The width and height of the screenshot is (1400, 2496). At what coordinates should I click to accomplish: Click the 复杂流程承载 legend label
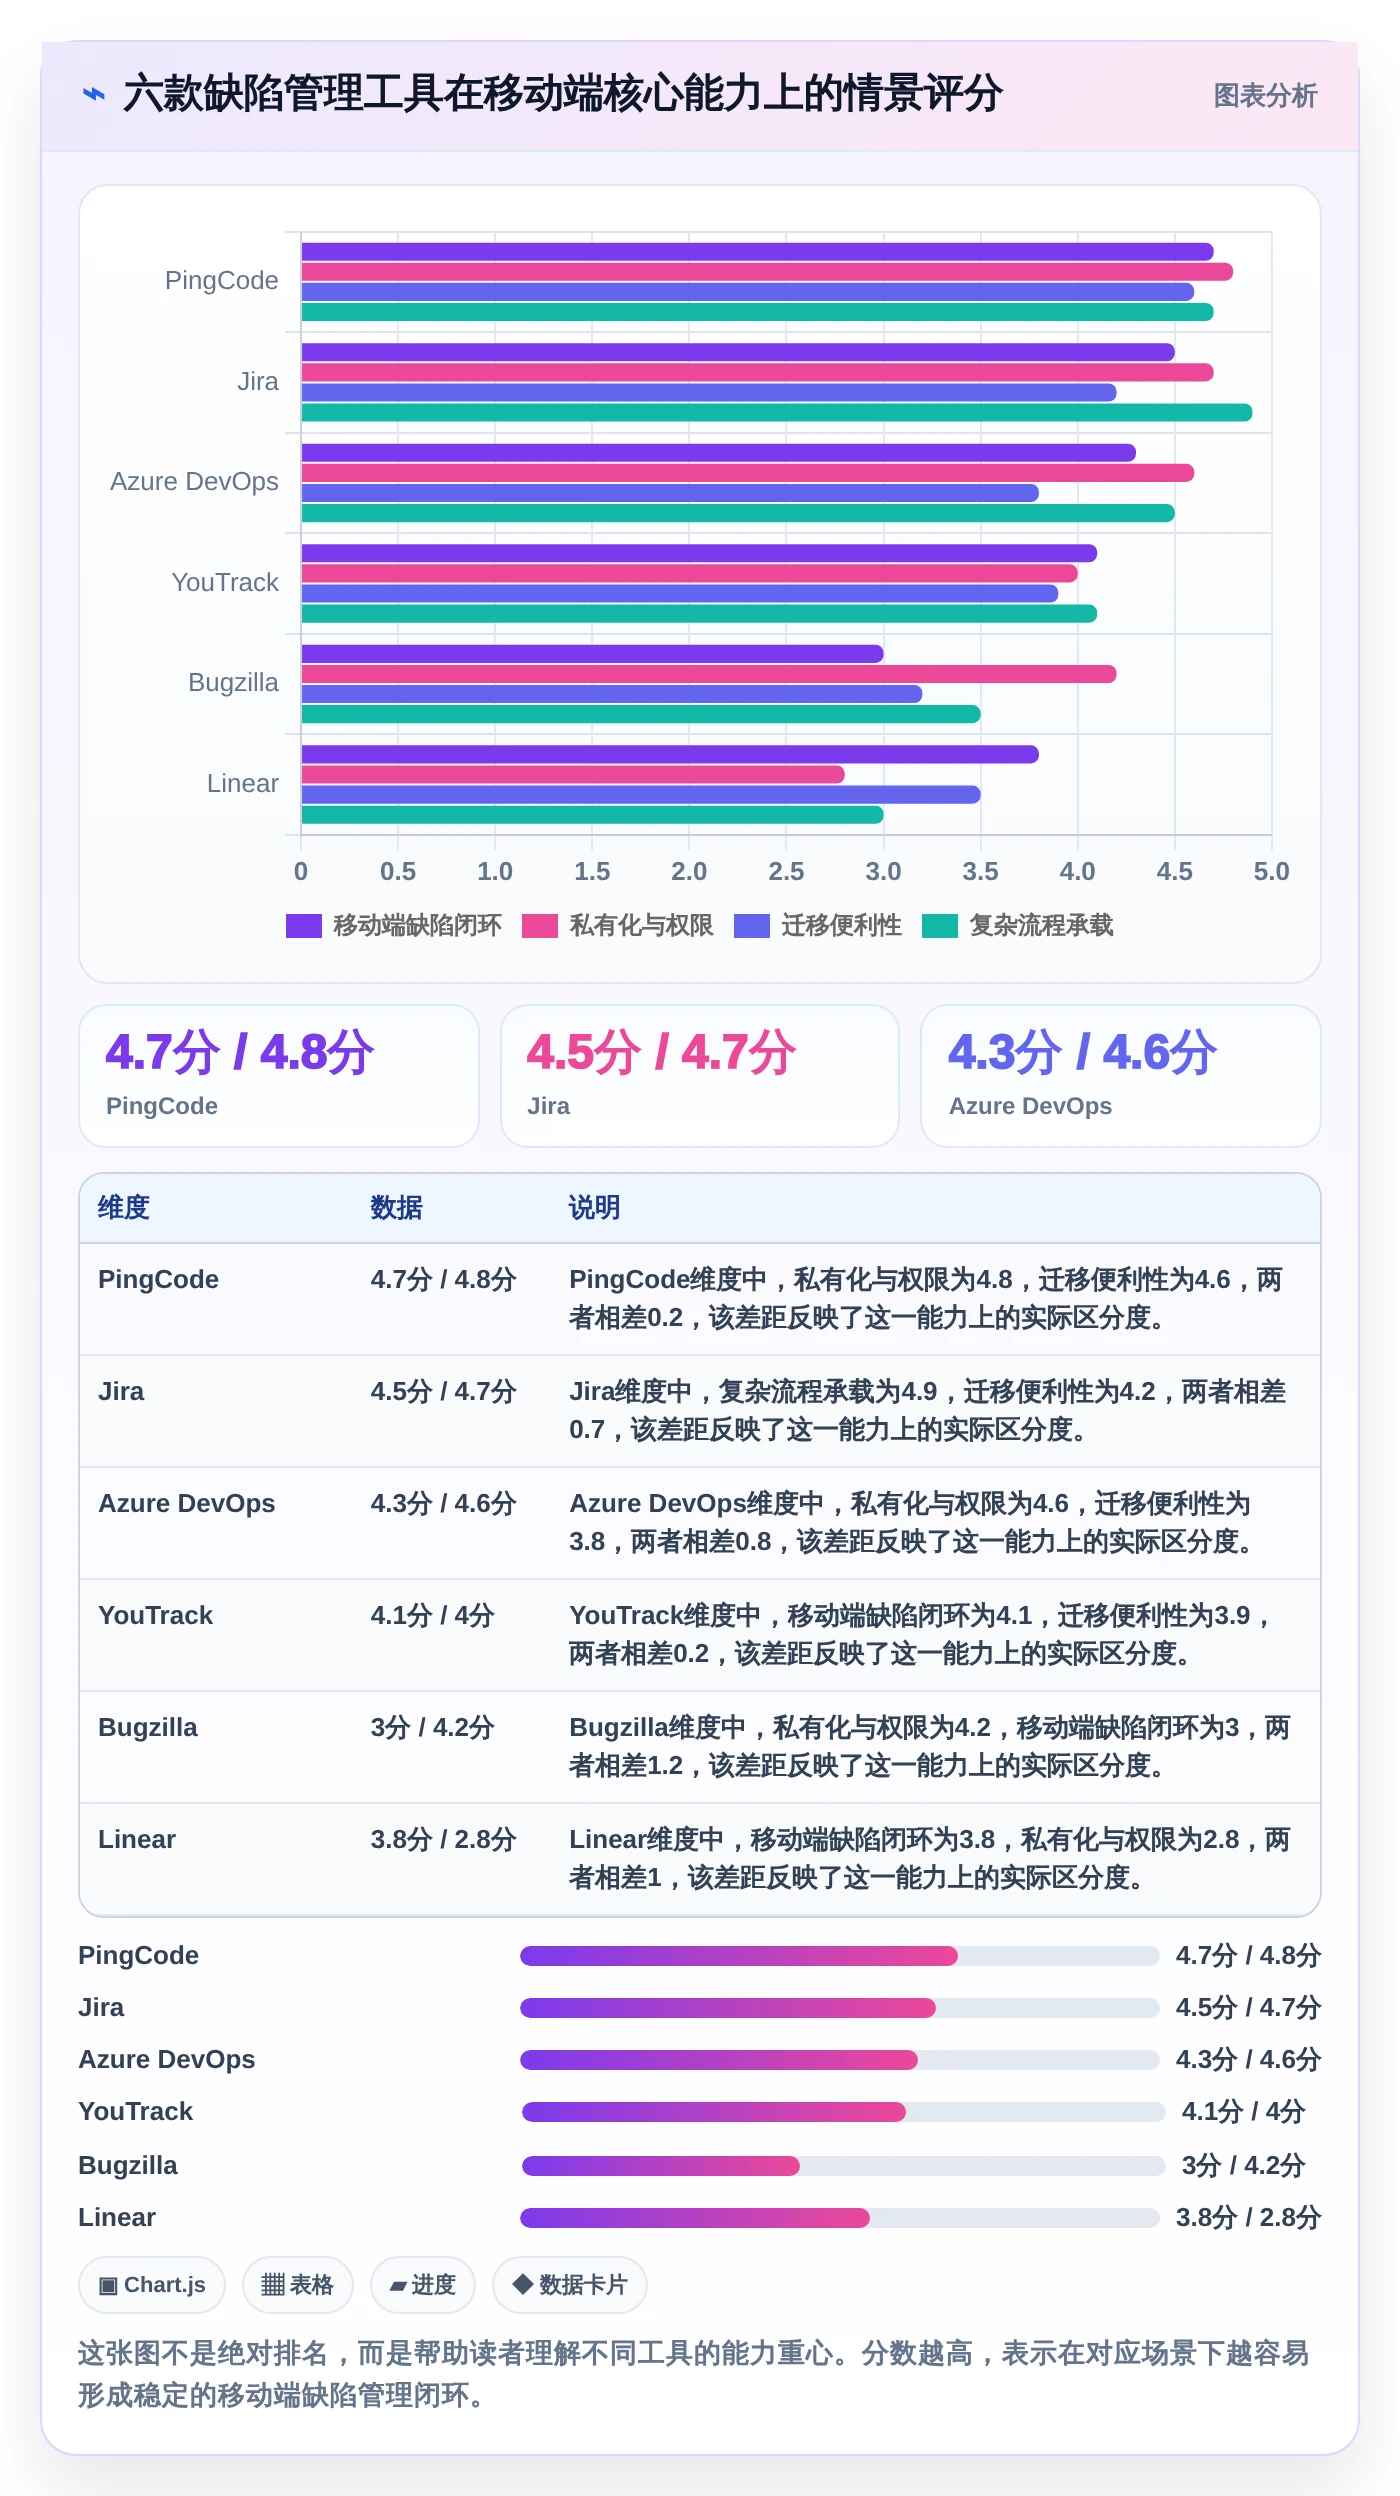[1042, 926]
